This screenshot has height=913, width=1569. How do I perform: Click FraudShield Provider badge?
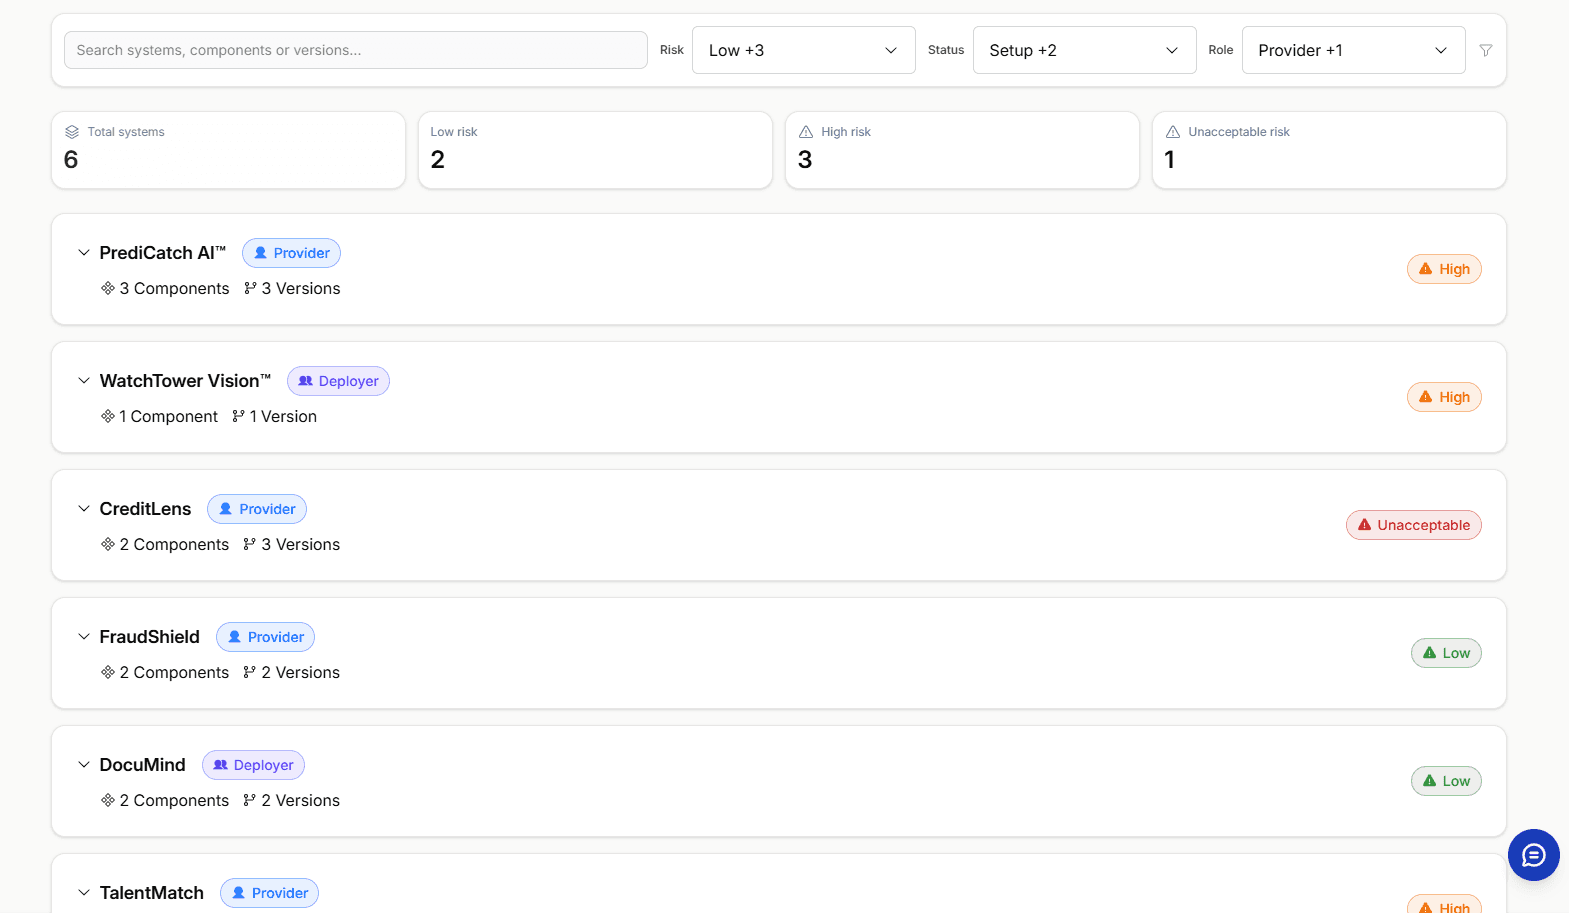click(x=265, y=637)
